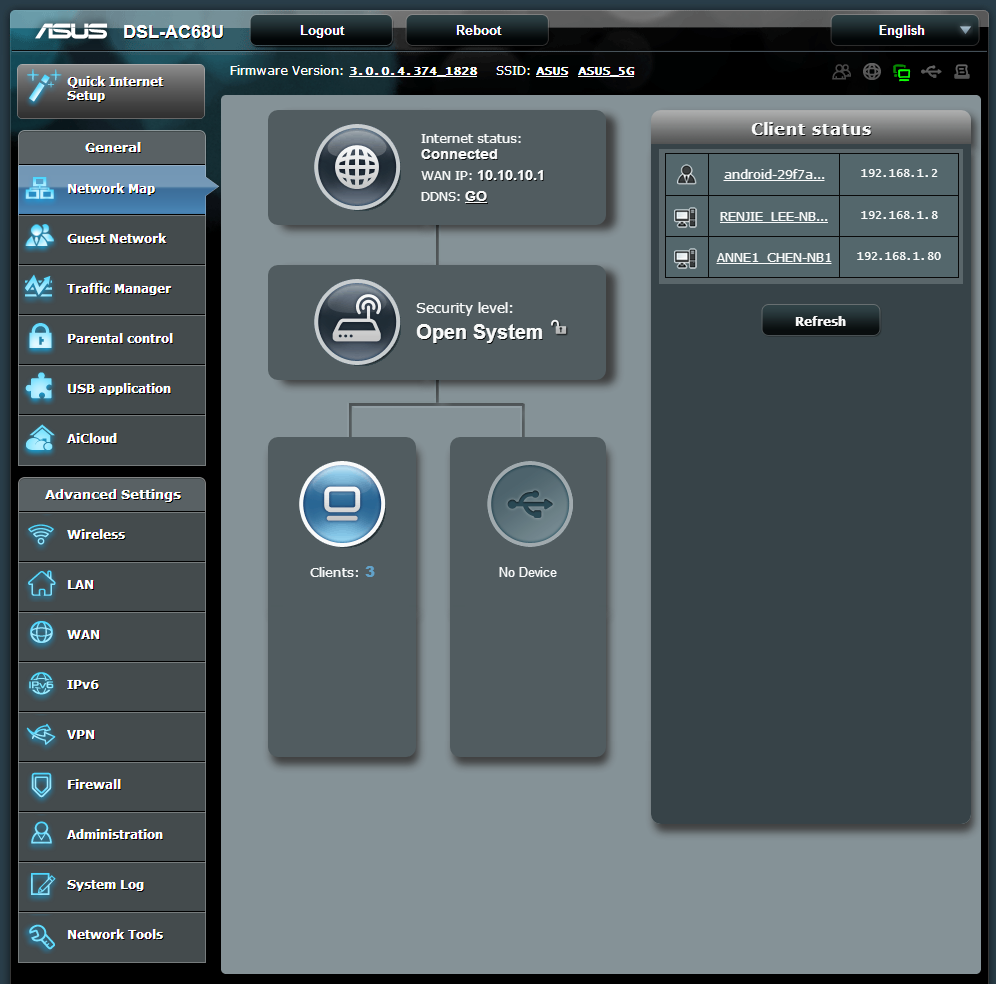This screenshot has height=984, width=996.
Task: Click the Clients count 3
Action: [370, 572]
